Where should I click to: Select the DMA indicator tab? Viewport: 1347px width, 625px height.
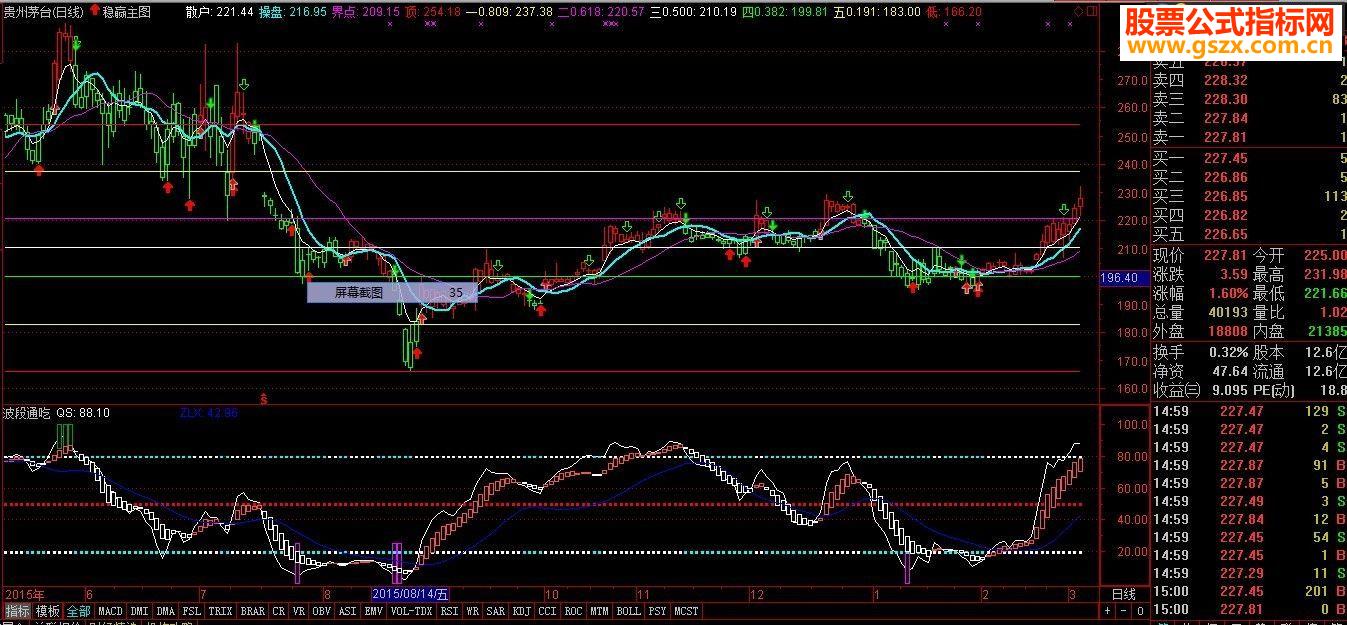click(166, 610)
